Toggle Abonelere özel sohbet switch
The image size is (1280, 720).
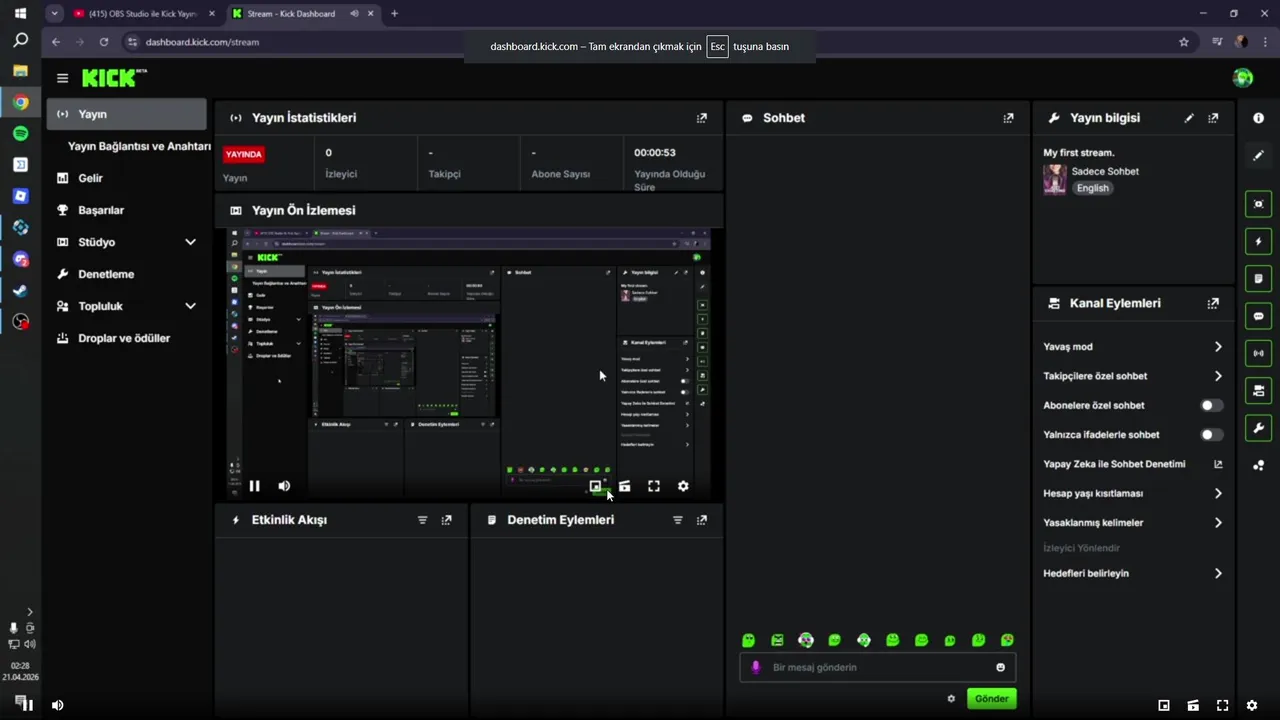(1211, 405)
